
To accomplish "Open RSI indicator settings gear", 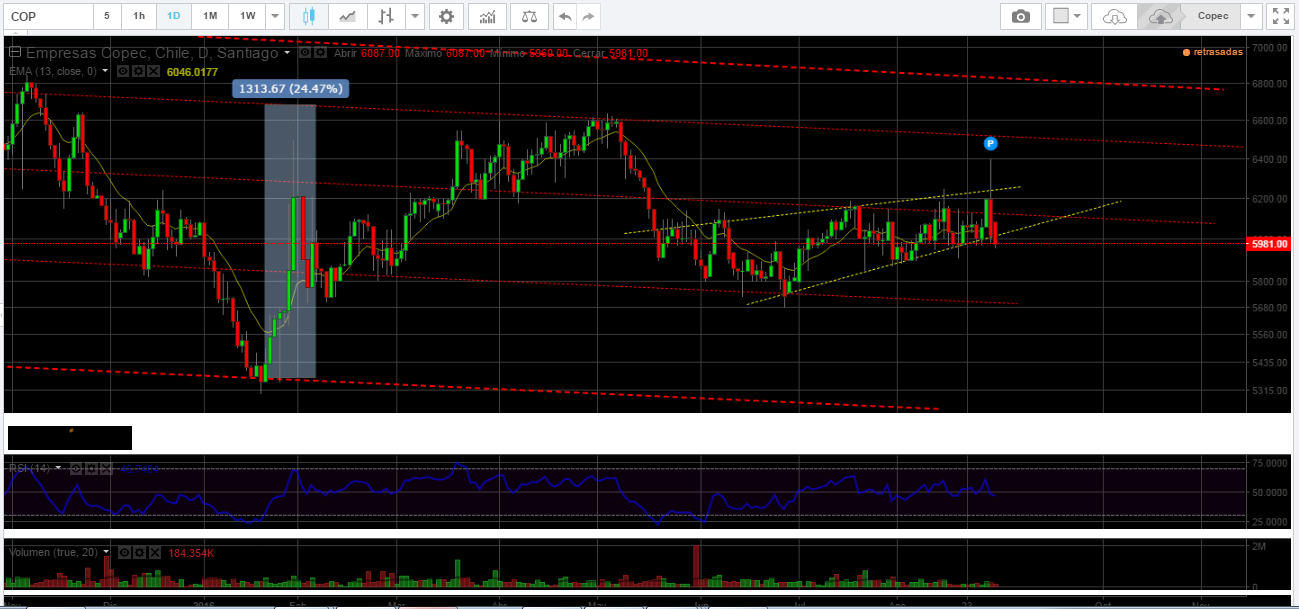I will 93,468.
